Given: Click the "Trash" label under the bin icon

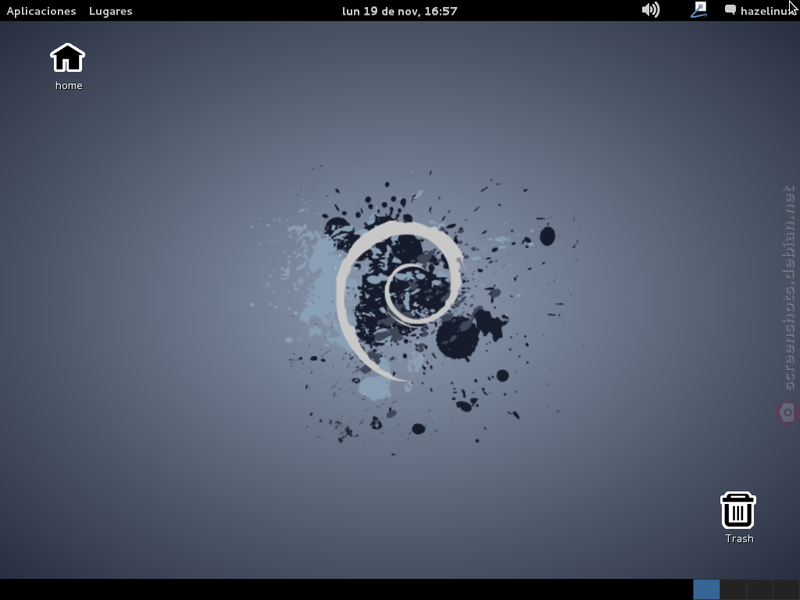Looking at the screenshot, I should click(739, 538).
